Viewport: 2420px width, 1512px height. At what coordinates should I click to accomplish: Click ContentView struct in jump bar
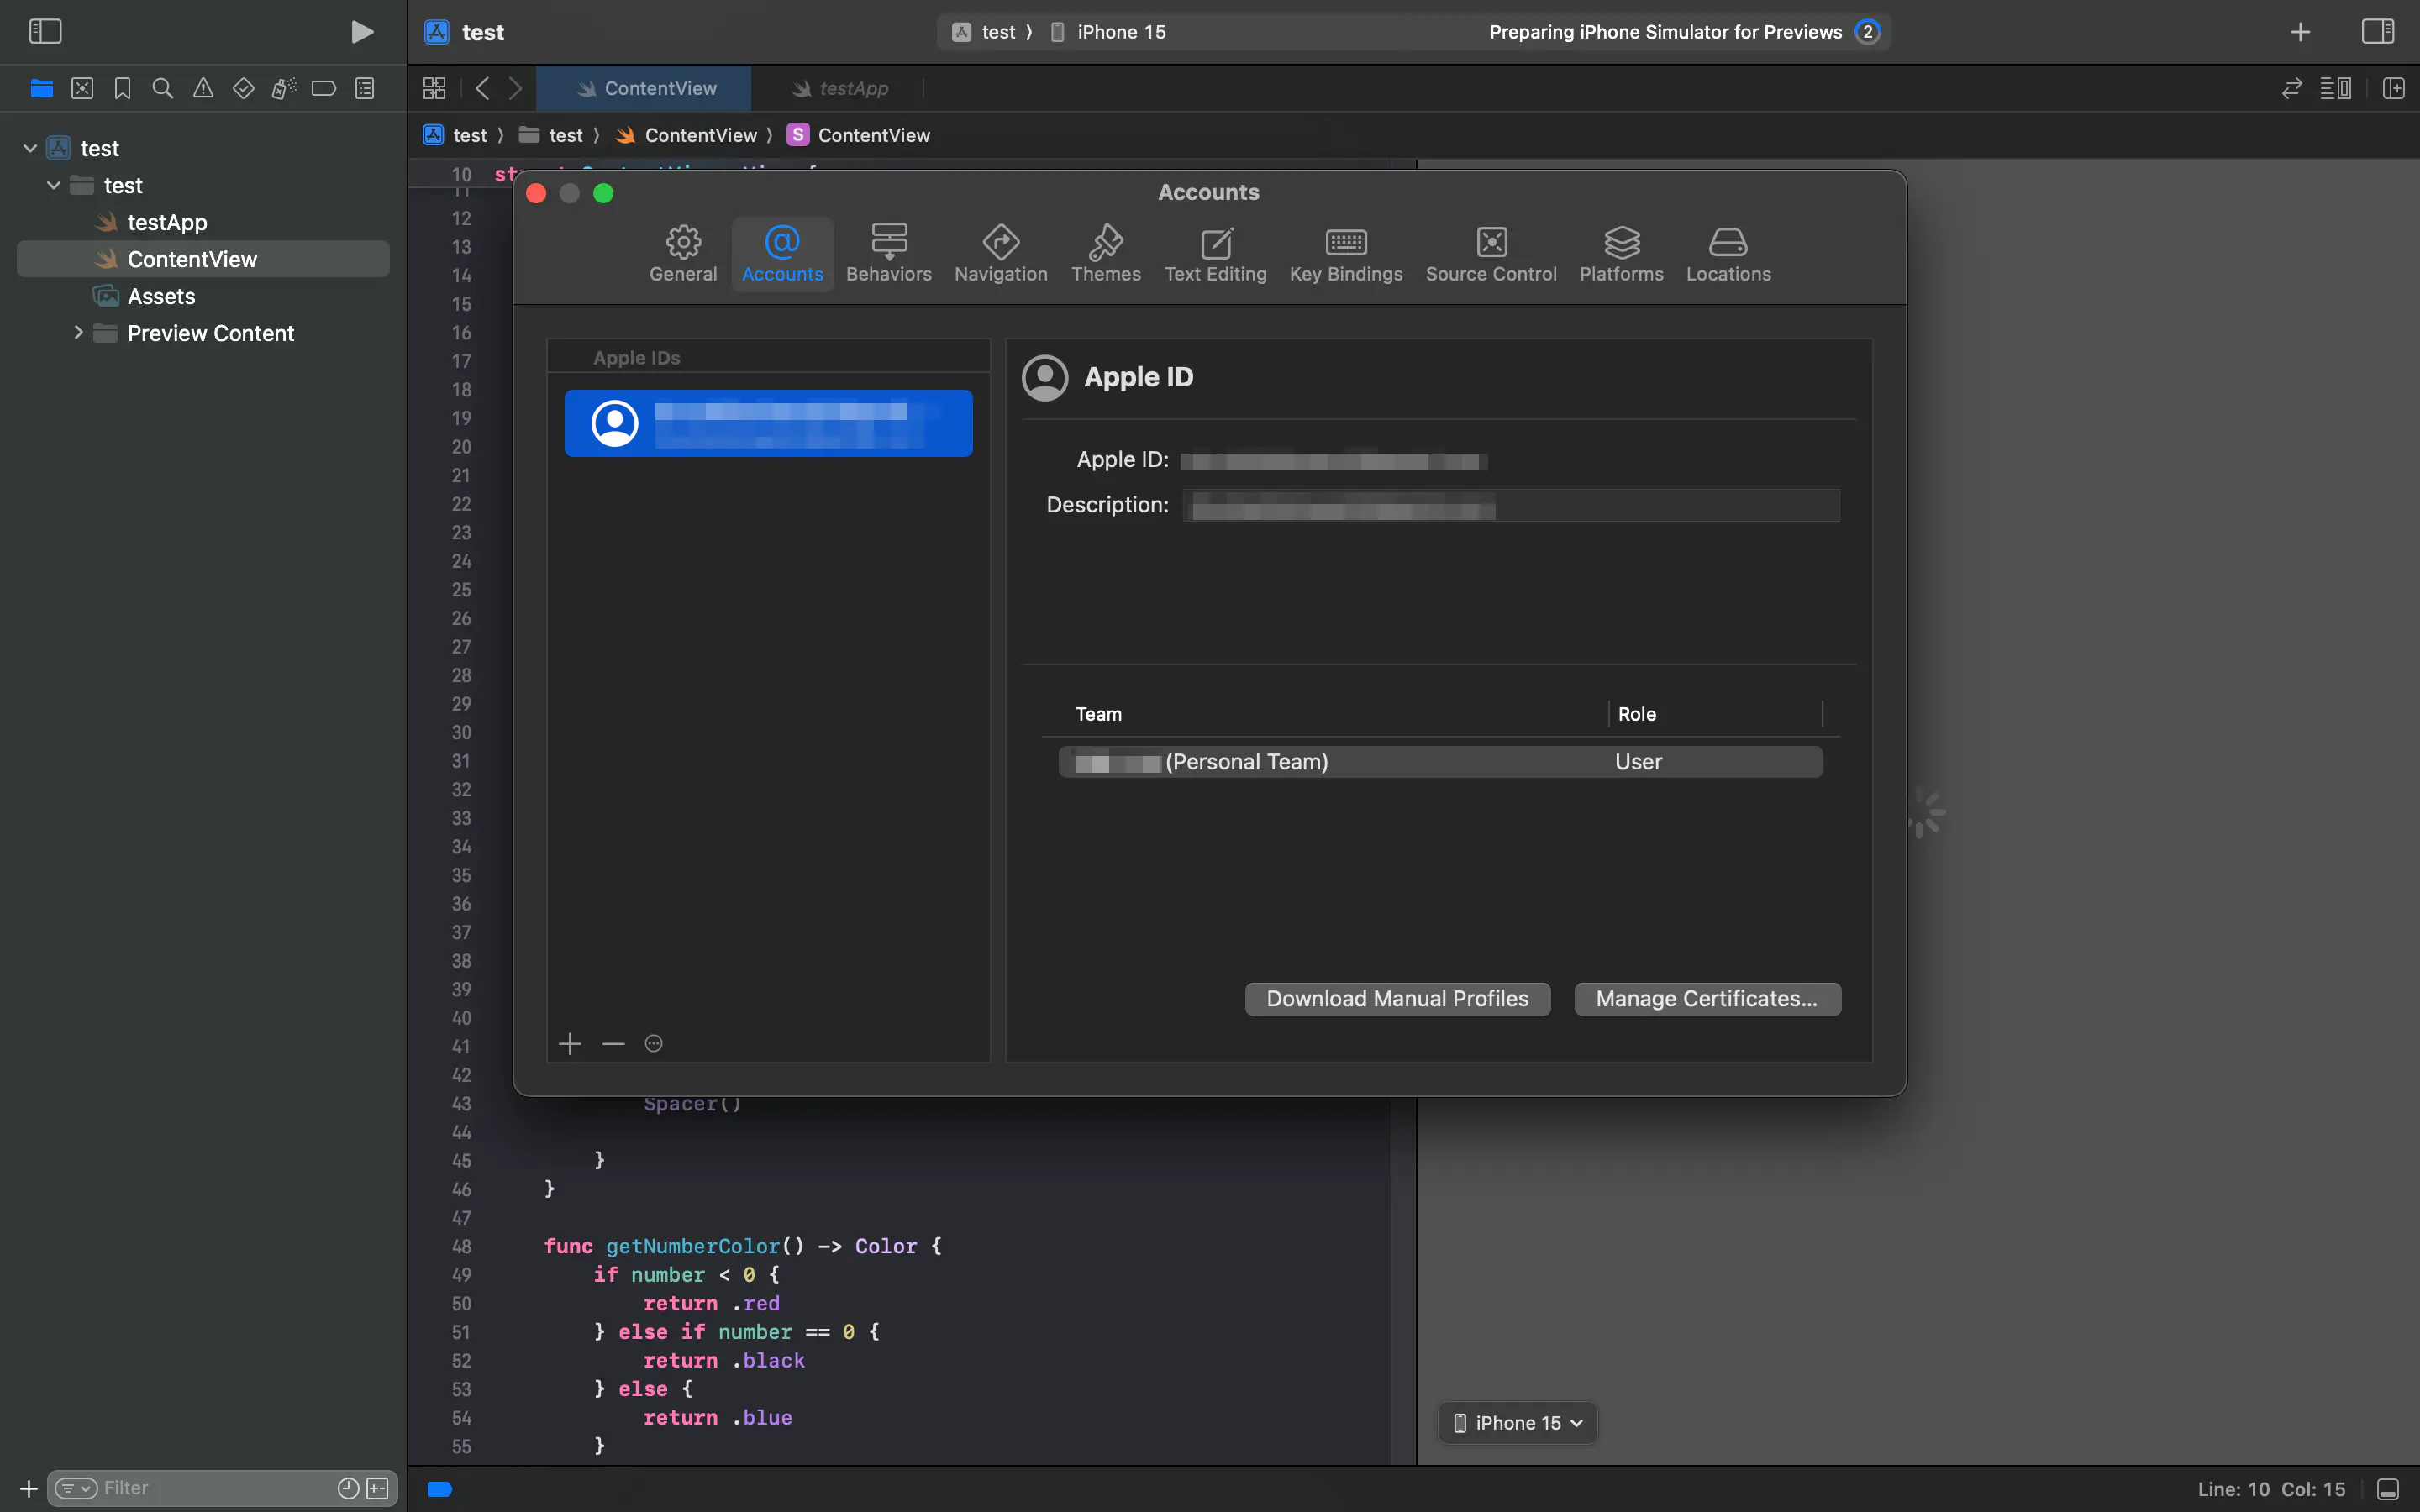tap(859, 135)
